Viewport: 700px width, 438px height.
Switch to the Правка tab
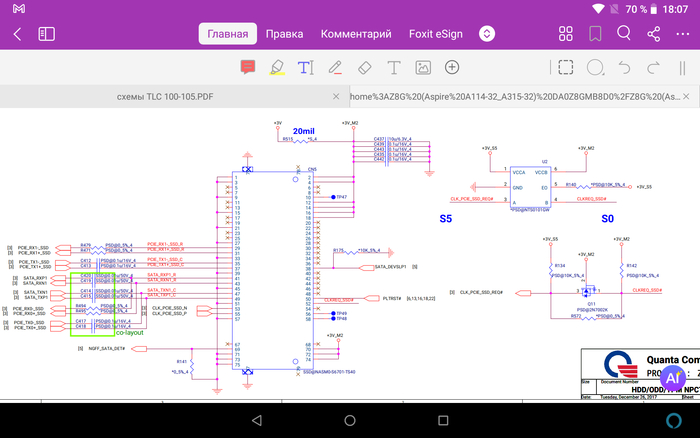285,34
